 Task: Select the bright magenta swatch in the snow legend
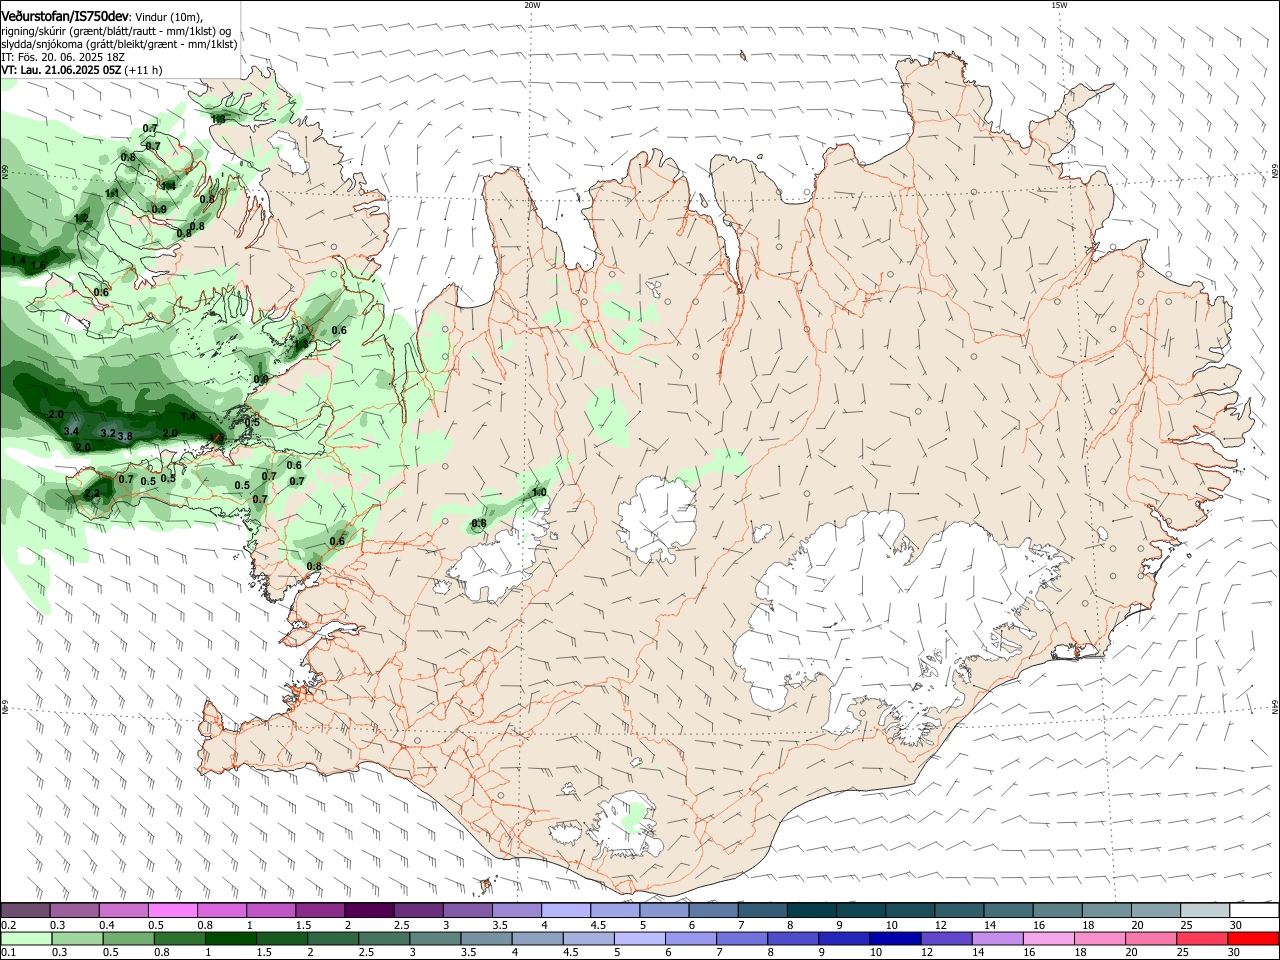(x=172, y=911)
